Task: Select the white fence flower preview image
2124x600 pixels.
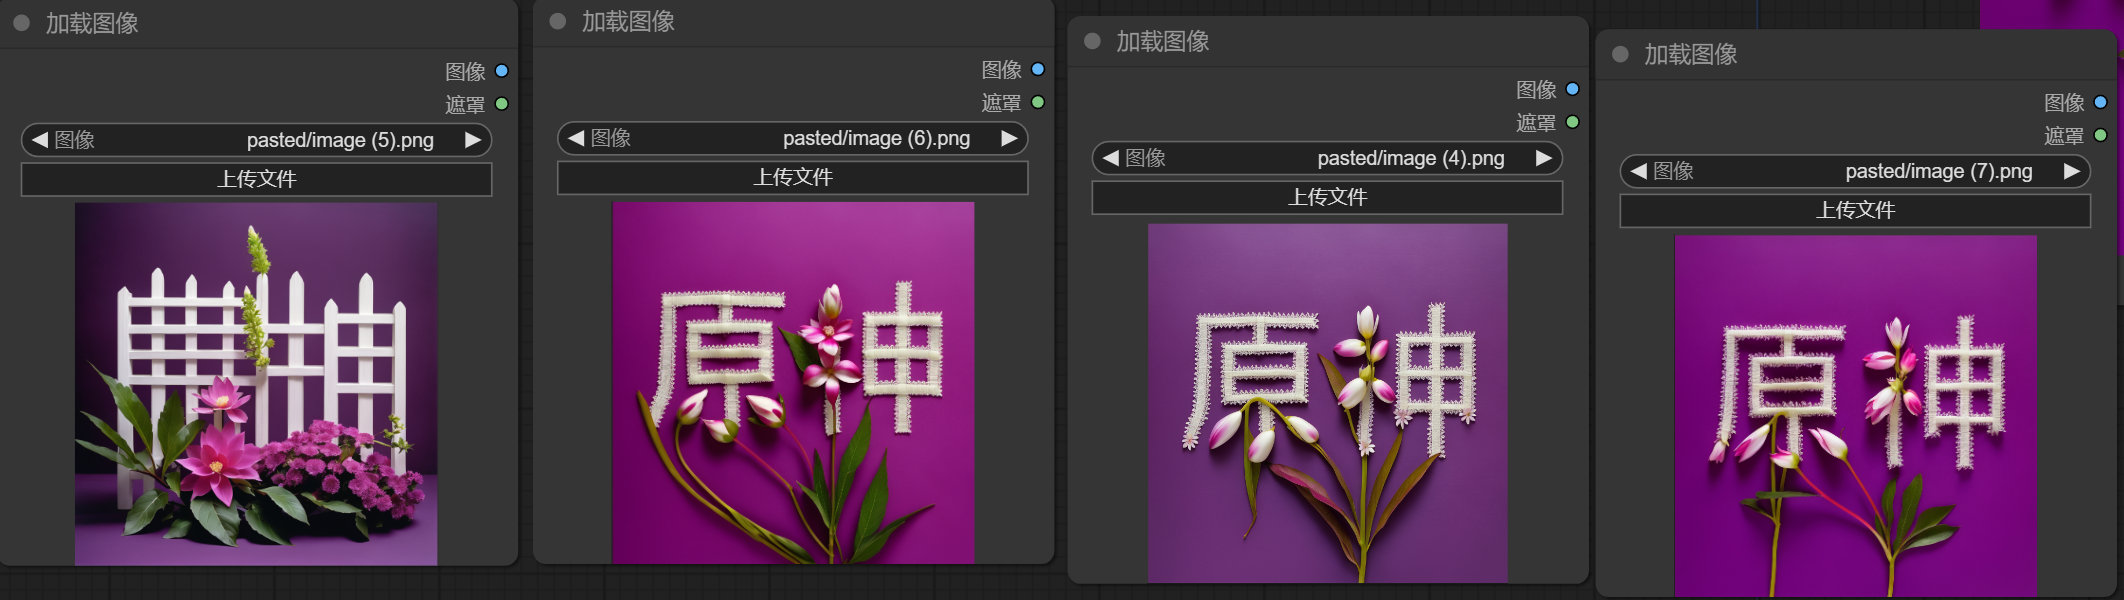Action: [256, 384]
